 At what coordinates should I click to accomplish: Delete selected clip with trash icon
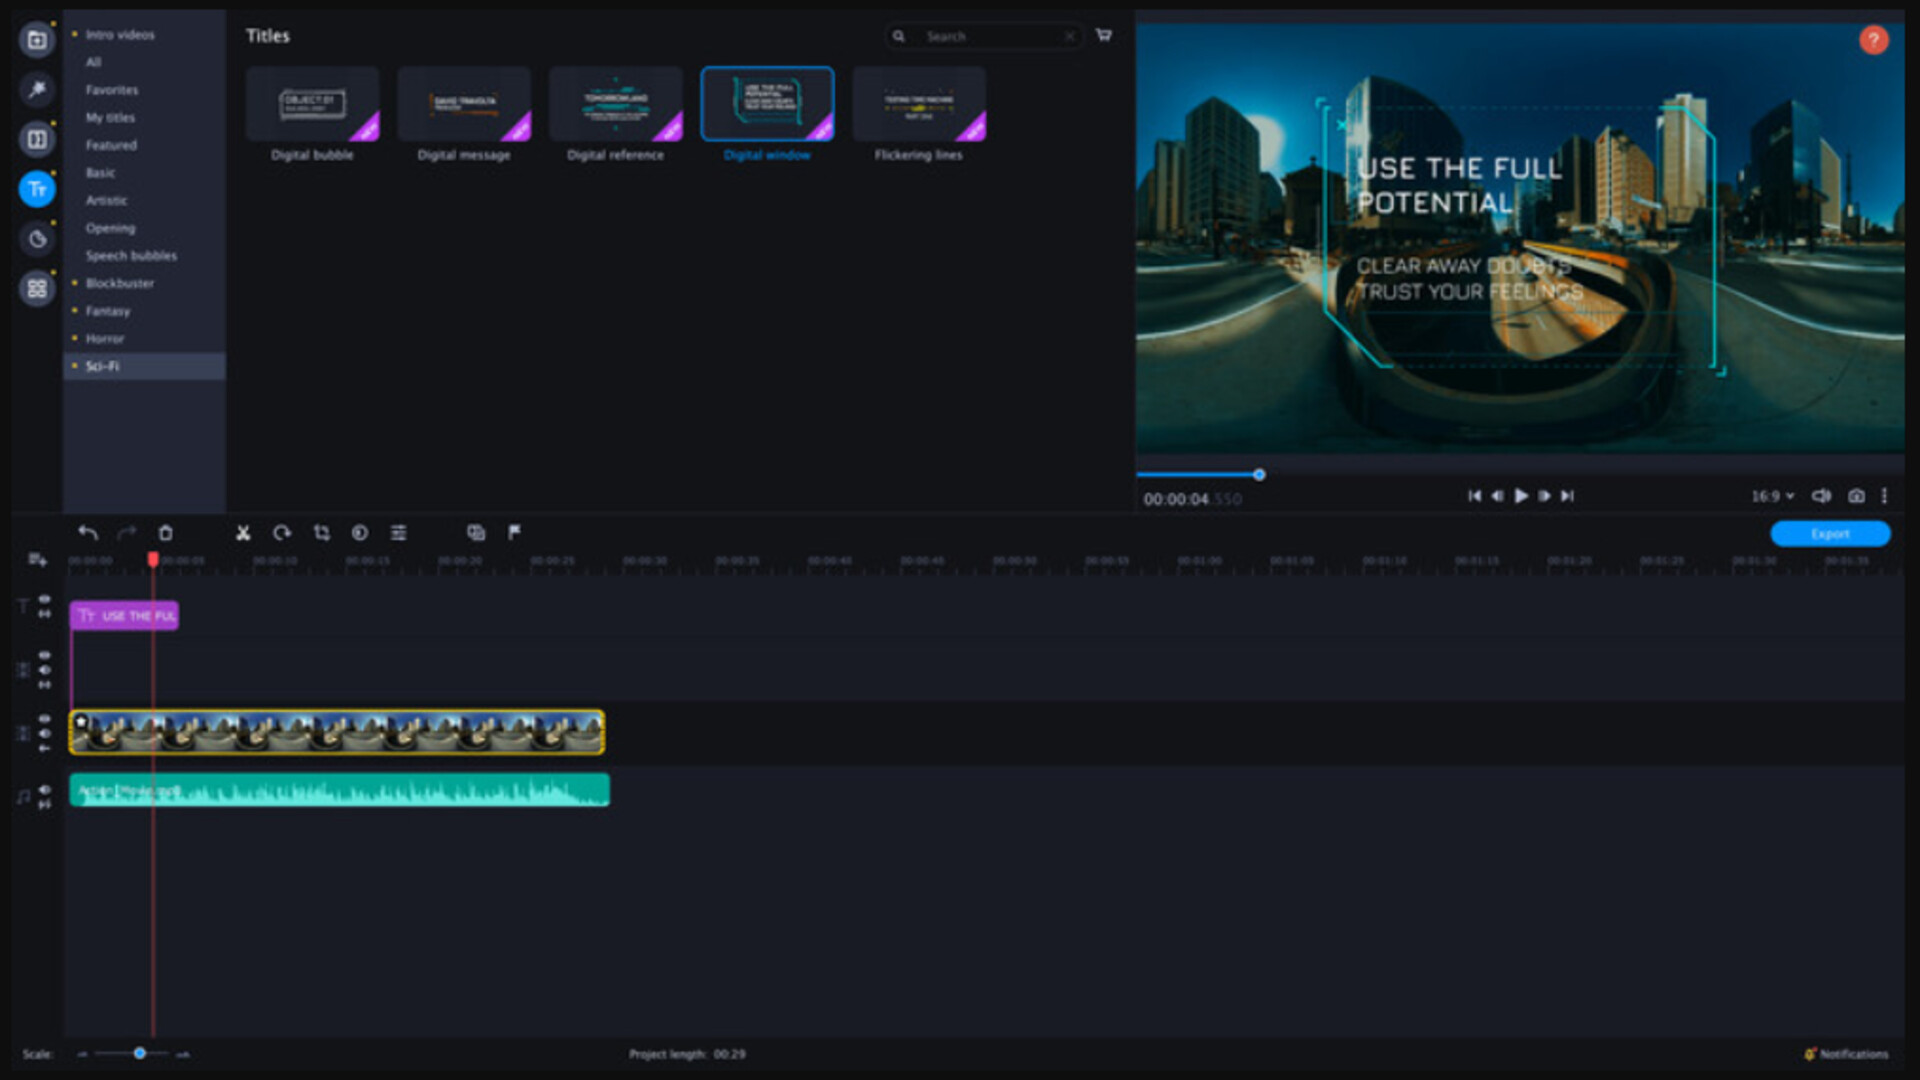tap(166, 533)
